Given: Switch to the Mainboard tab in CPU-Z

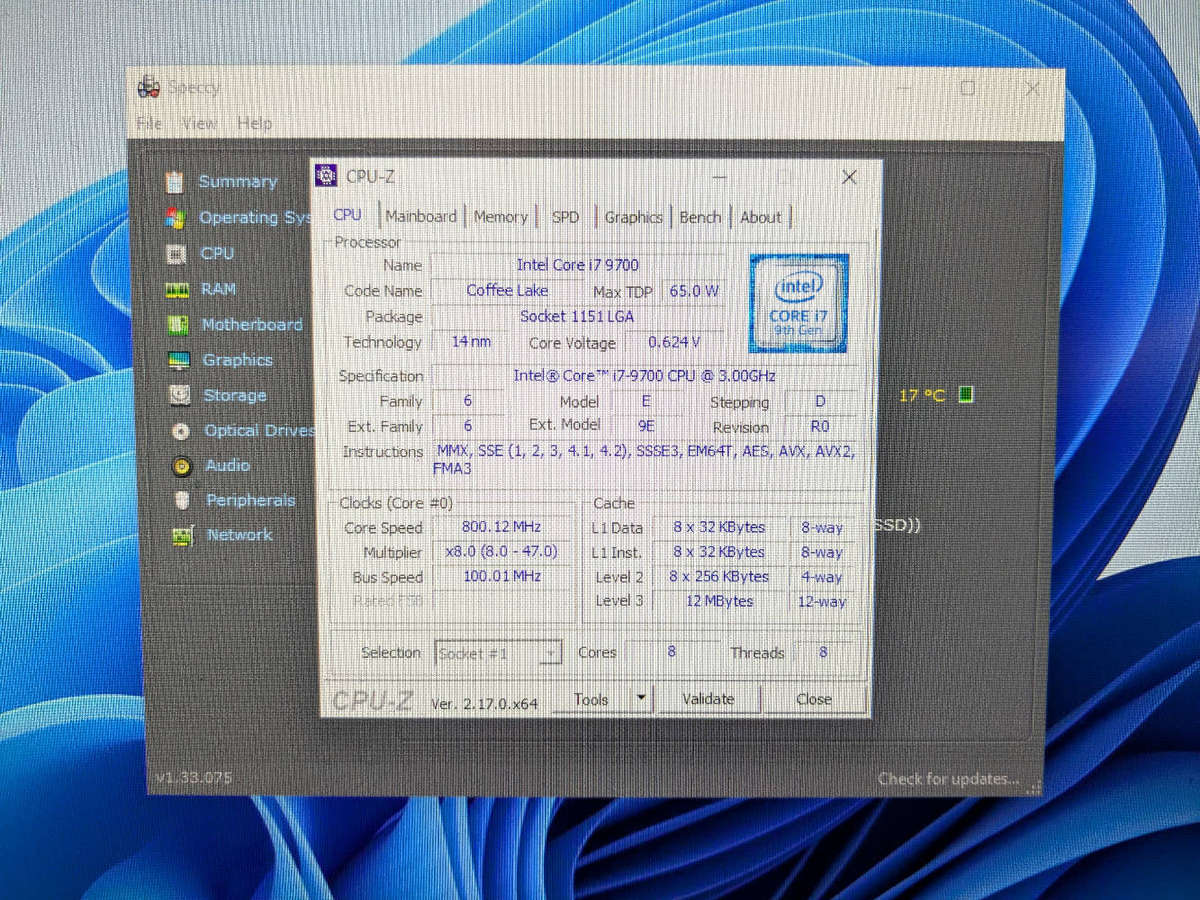Looking at the screenshot, I should (421, 216).
